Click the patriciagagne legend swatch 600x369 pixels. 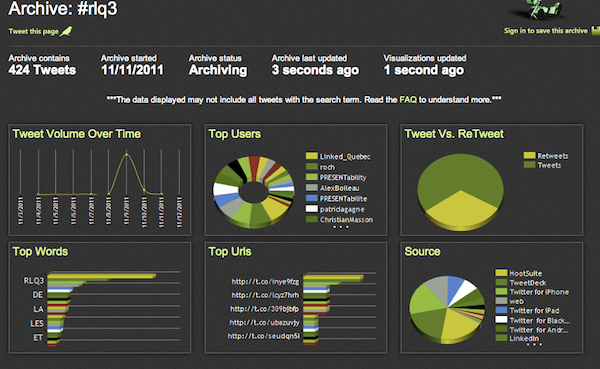click(312, 209)
